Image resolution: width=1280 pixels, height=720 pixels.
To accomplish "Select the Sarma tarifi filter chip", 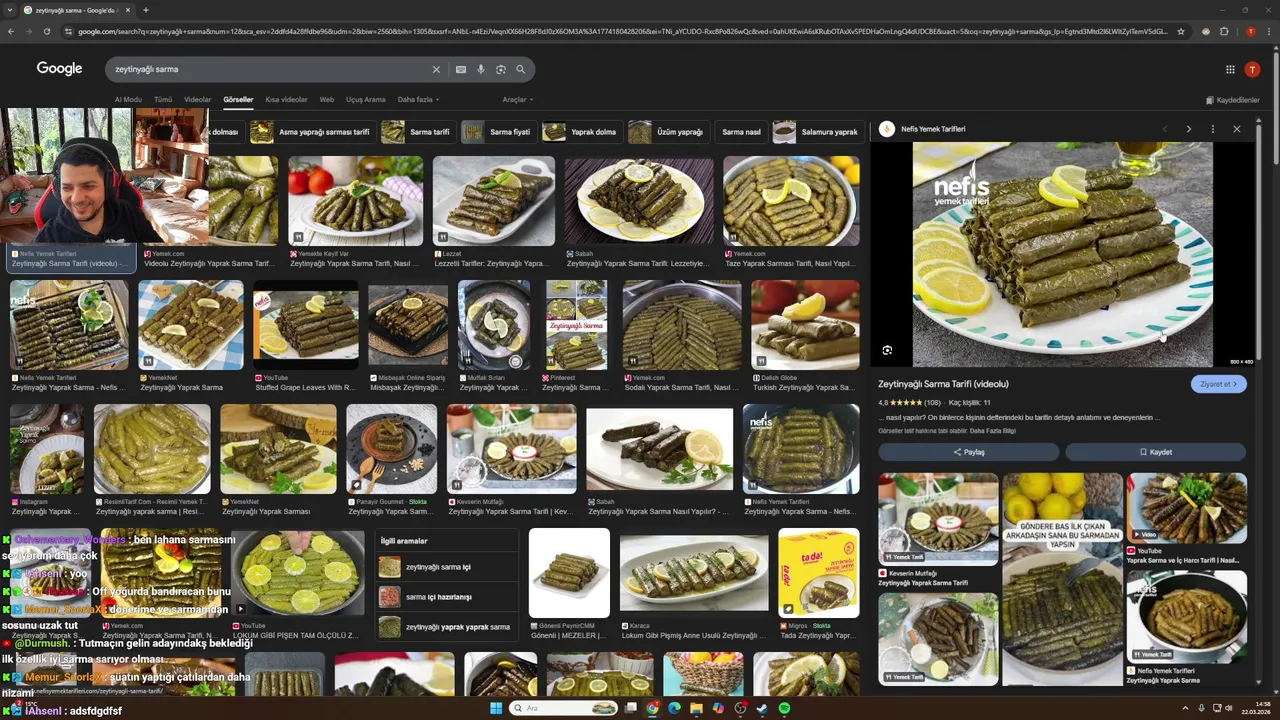I will pyautogui.click(x=418, y=132).
